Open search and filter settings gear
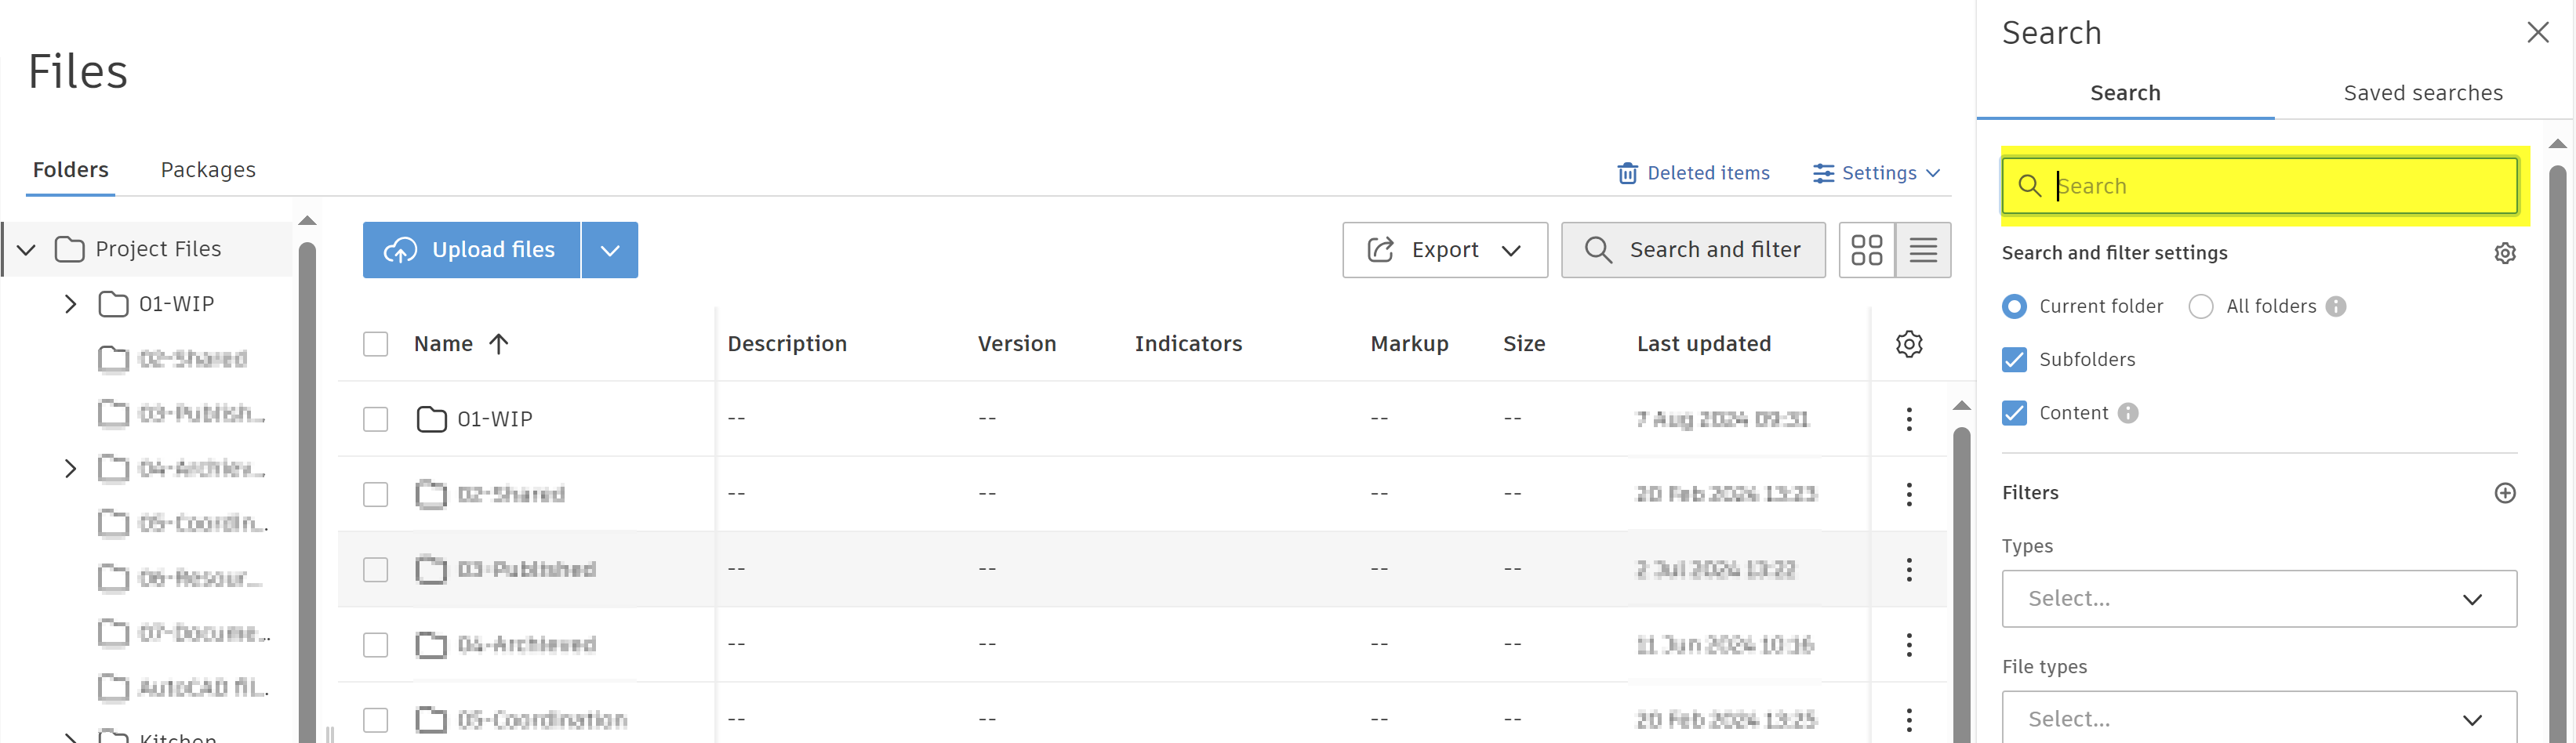2576x743 pixels. point(2504,253)
